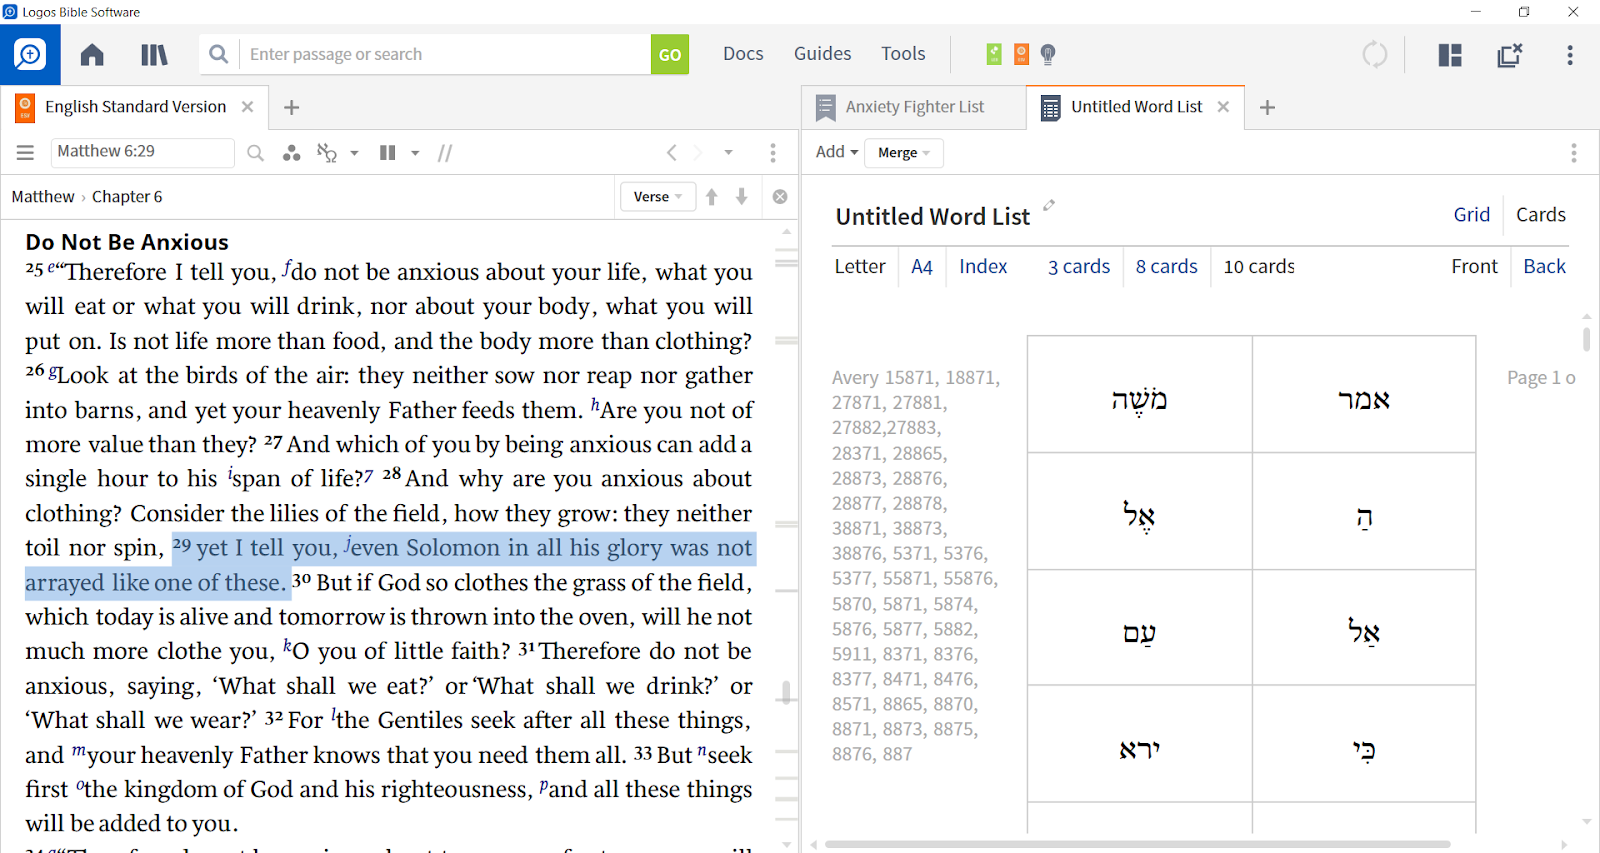Expand the parallel resources dropdown arrow

pyautogui.click(x=415, y=153)
